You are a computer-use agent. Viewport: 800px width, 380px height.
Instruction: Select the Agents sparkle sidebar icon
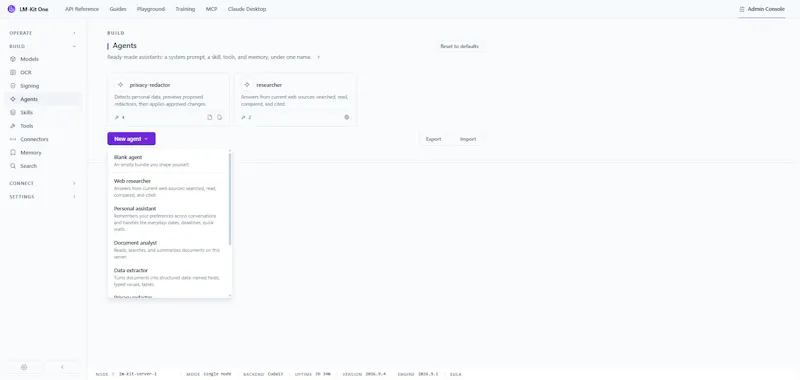[13, 99]
